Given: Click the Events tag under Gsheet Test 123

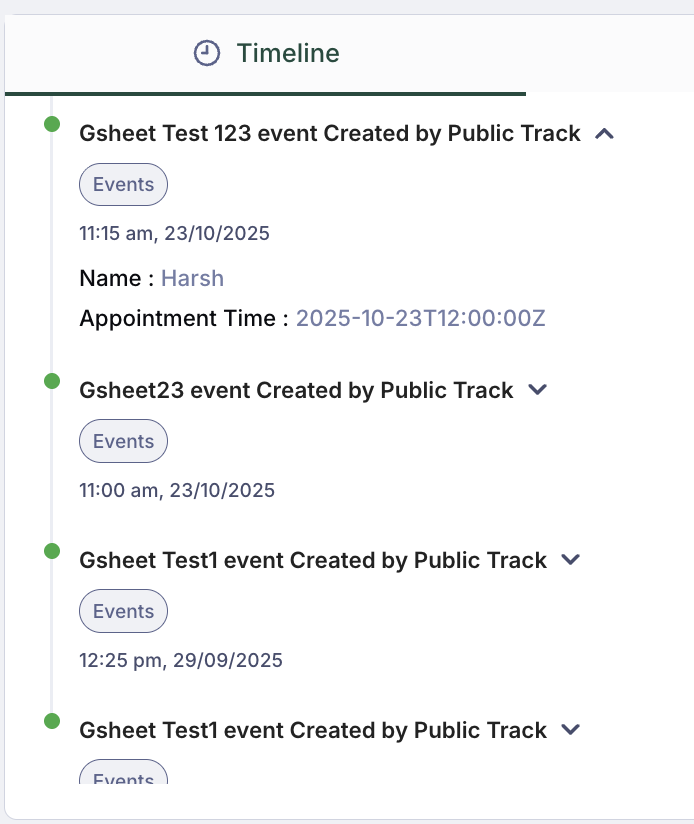Looking at the screenshot, I should coord(123,184).
